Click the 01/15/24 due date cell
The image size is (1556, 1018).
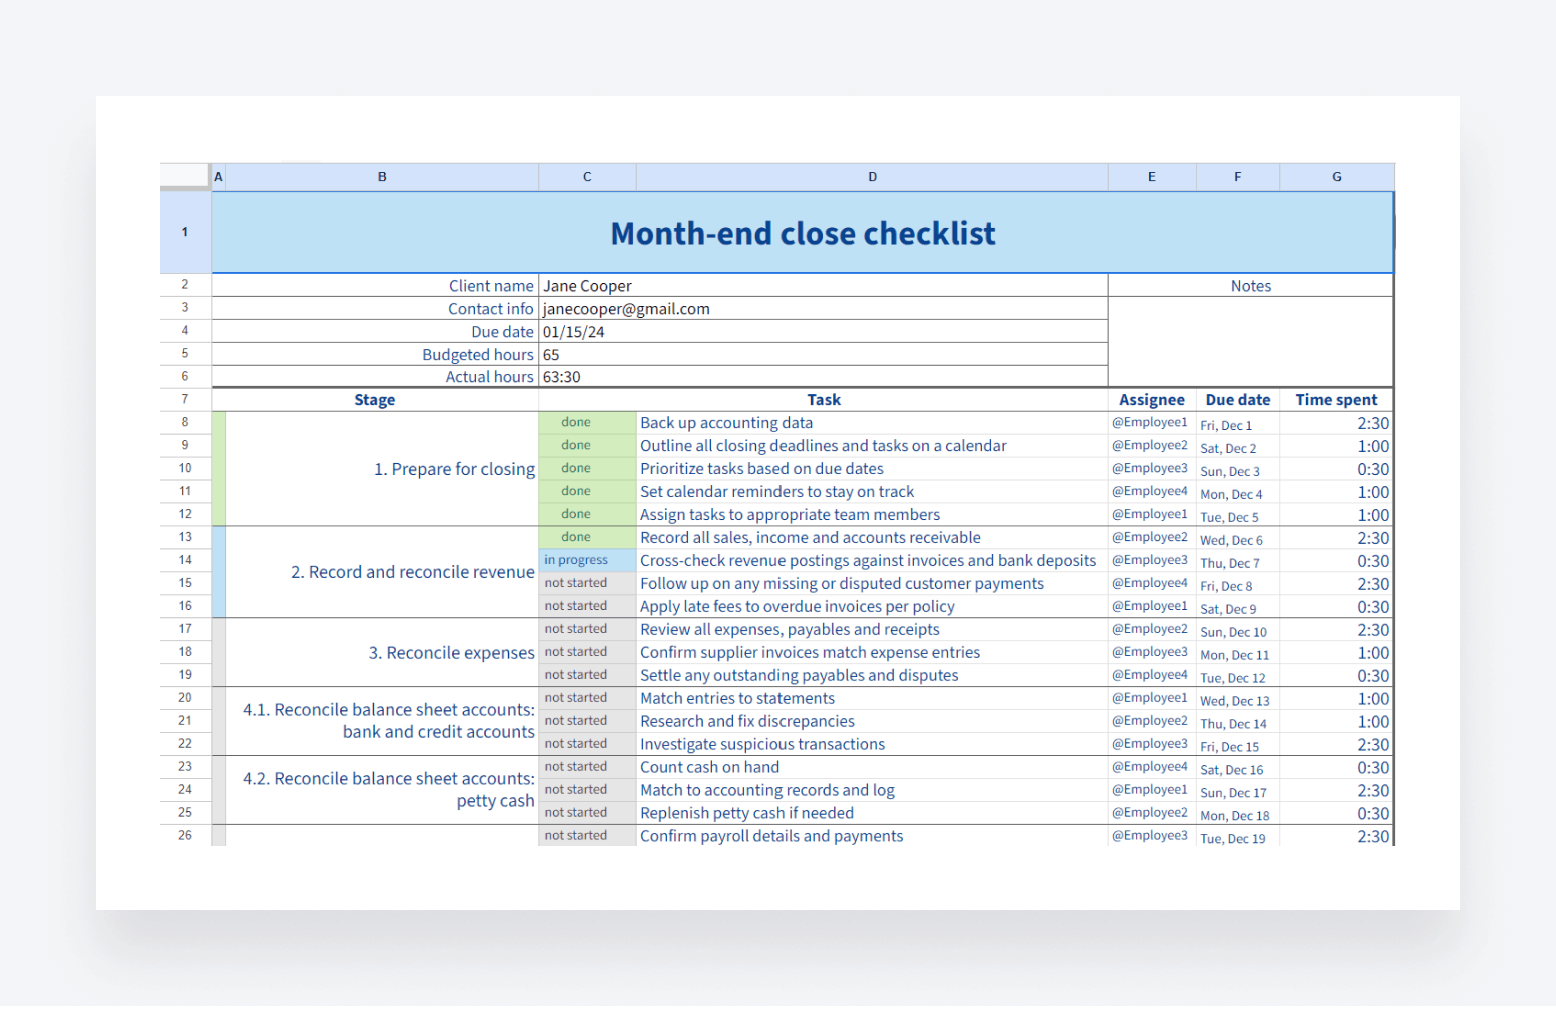click(823, 332)
